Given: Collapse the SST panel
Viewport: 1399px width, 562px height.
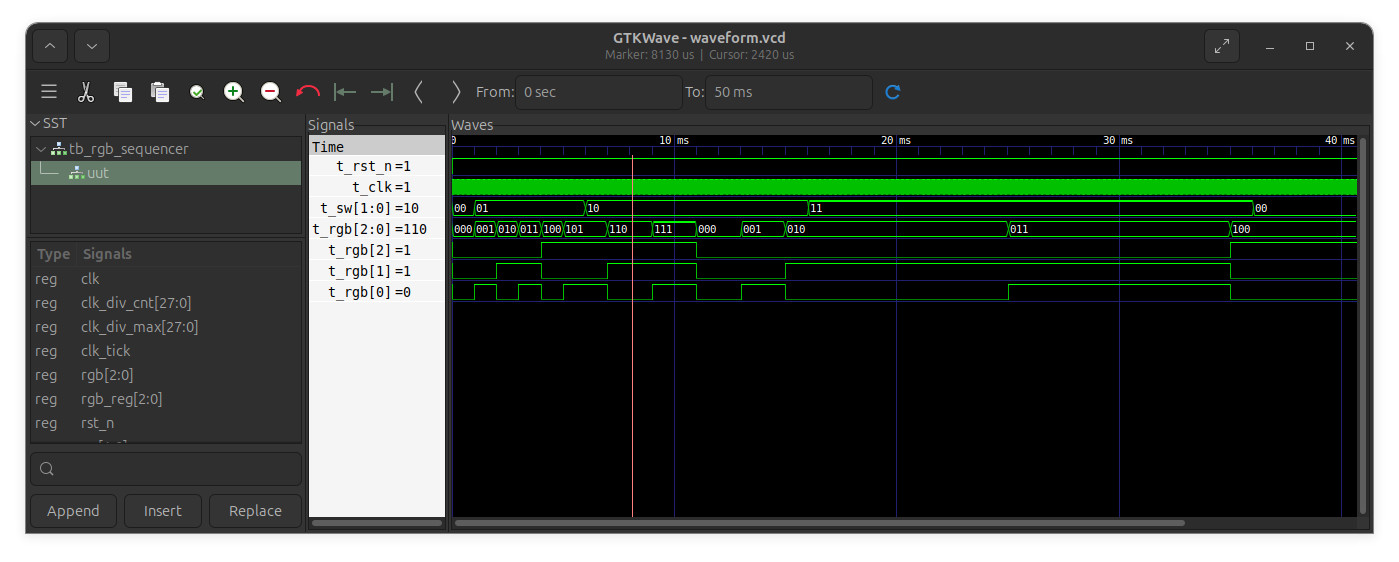Looking at the screenshot, I should point(36,124).
